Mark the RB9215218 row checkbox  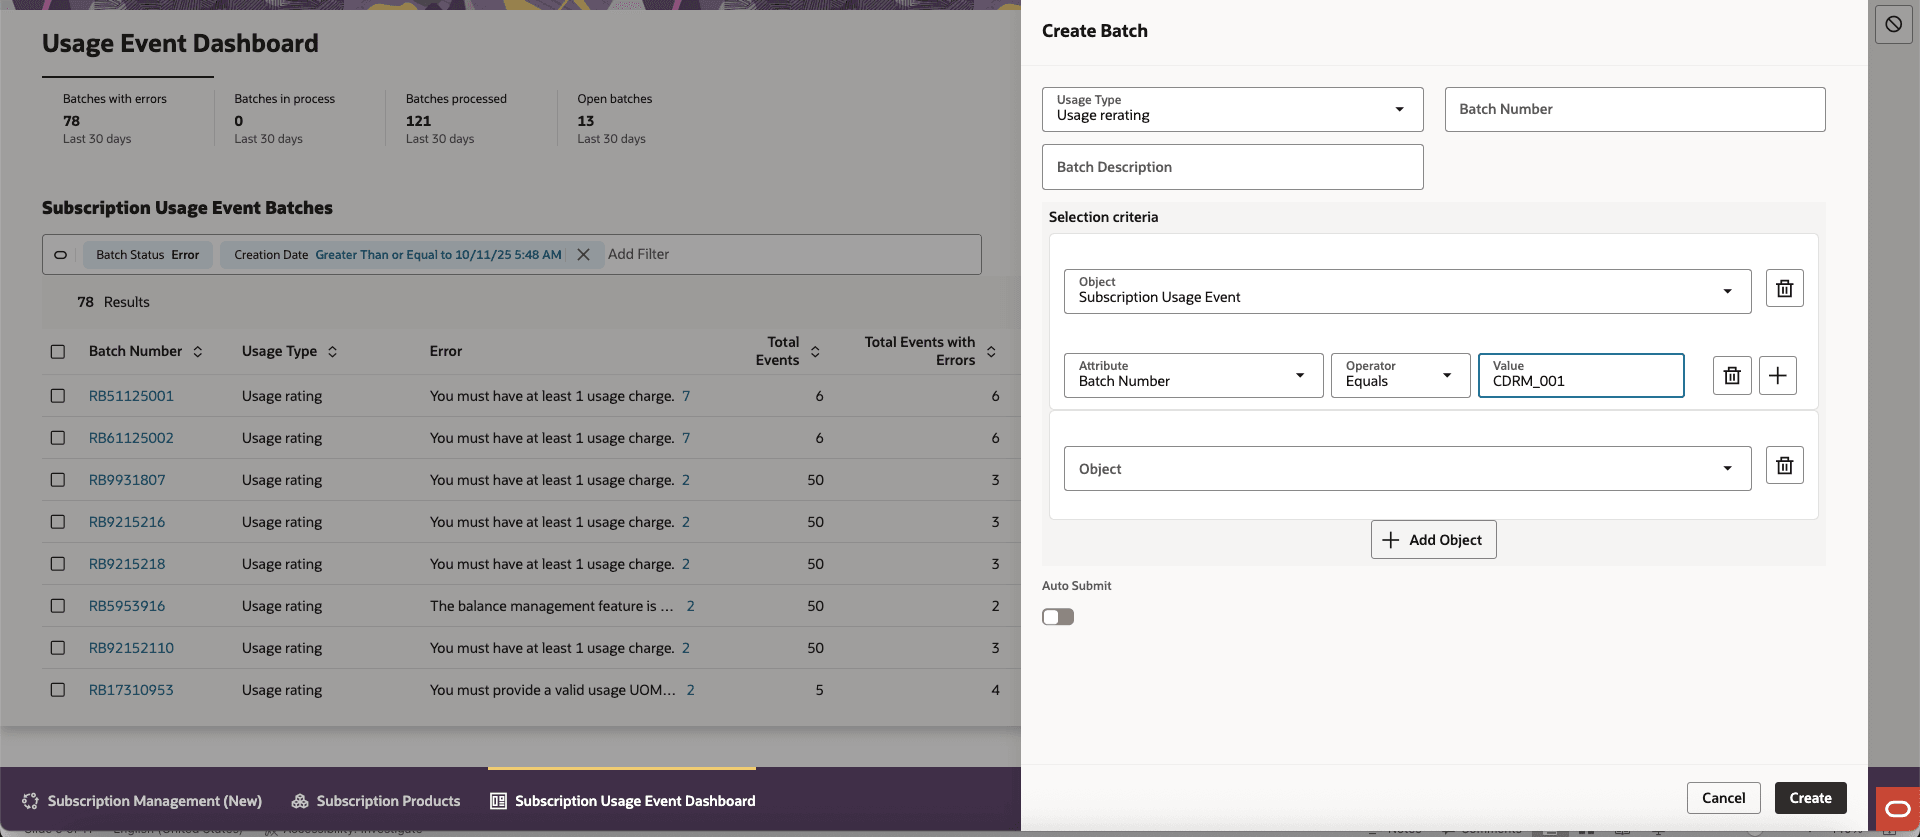pos(58,564)
